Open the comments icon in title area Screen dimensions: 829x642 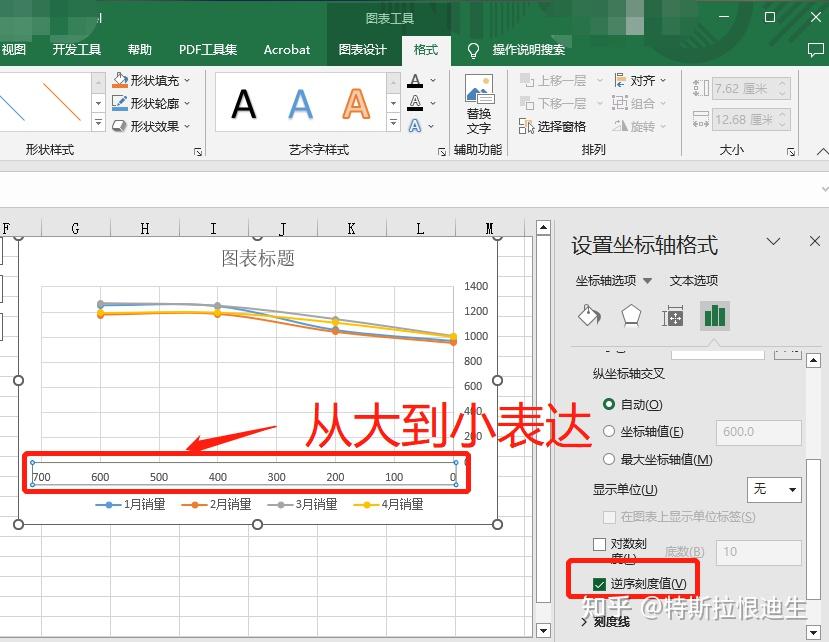tap(816, 50)
